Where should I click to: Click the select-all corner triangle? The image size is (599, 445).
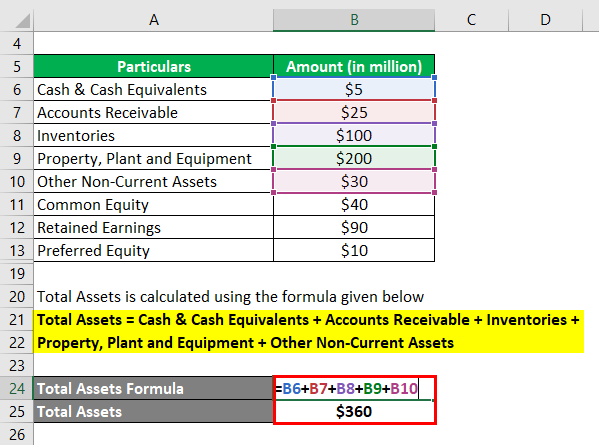point(23,20)
